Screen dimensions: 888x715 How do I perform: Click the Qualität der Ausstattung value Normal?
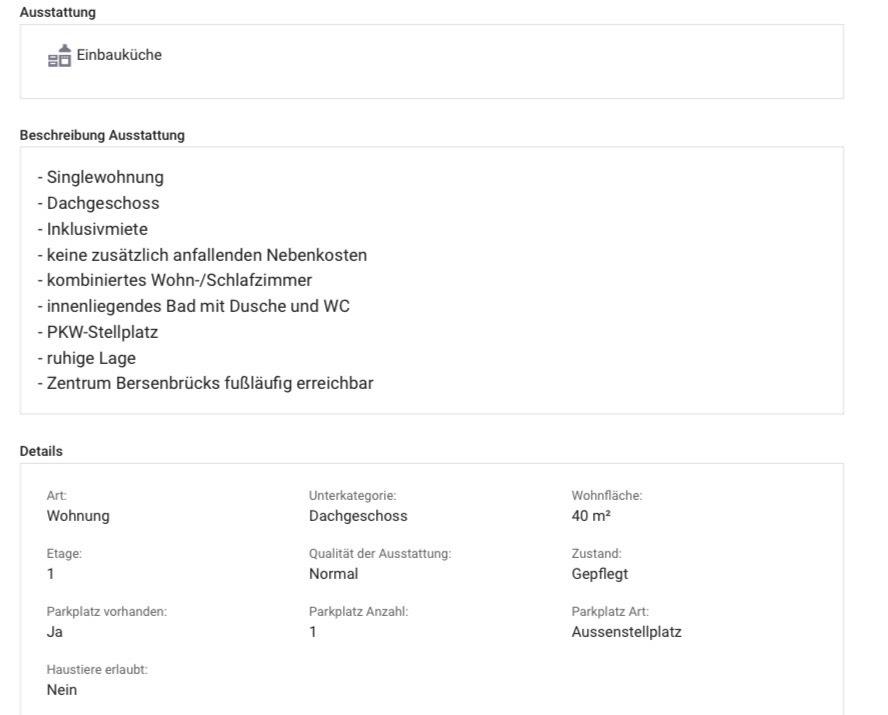click(x=333, y=574)
